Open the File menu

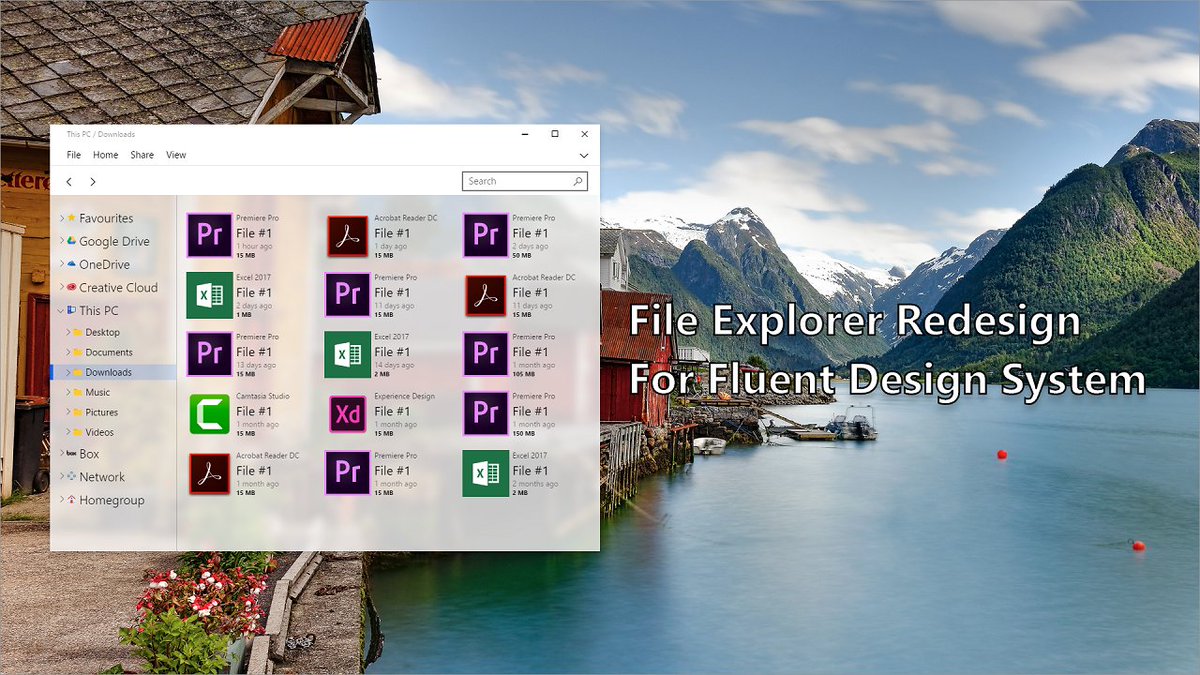coord(74,155)
